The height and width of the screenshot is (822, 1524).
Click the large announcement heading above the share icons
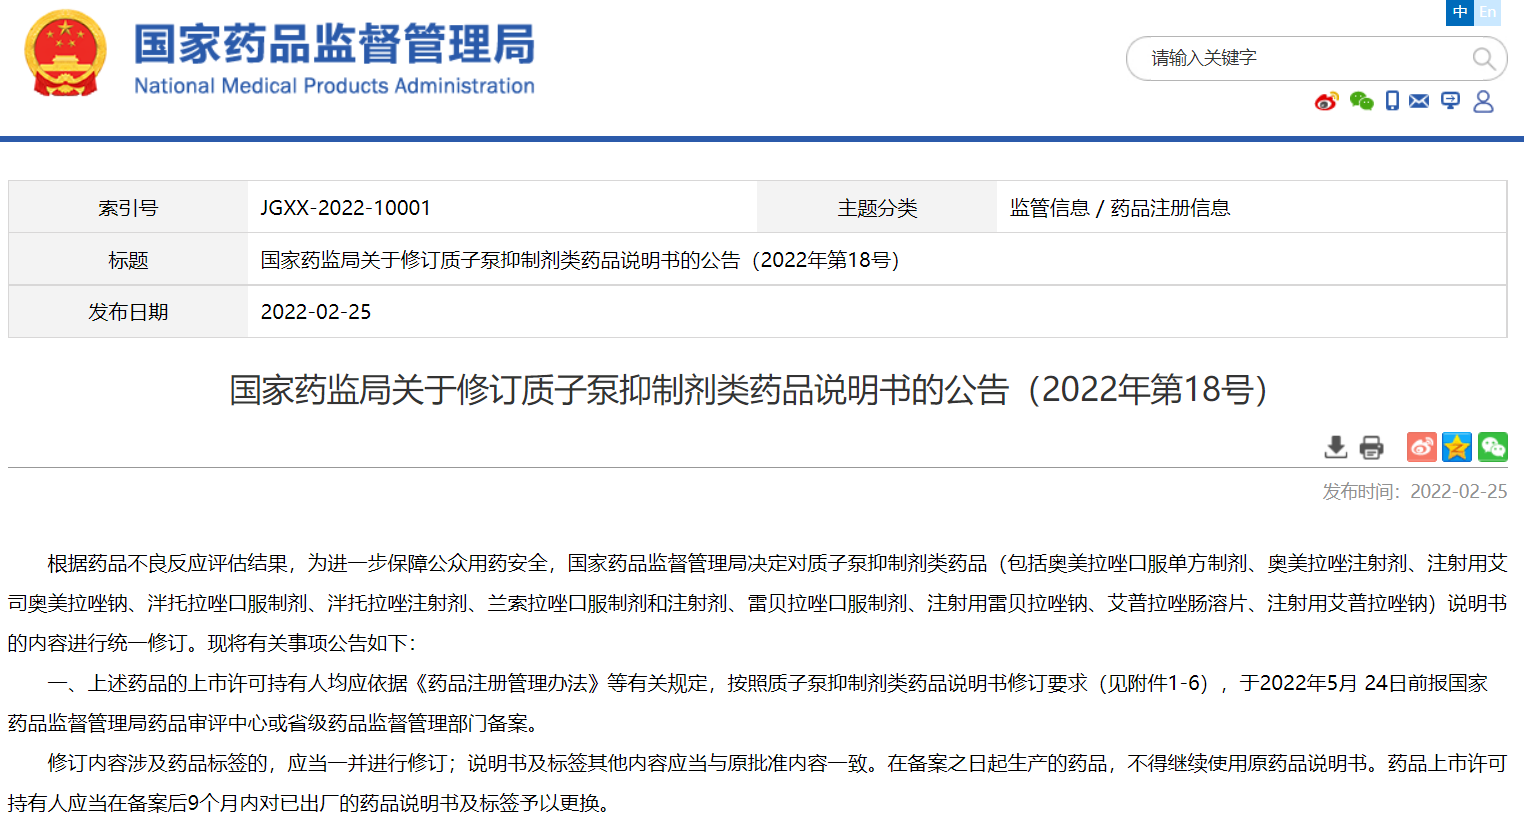point(749,390)
